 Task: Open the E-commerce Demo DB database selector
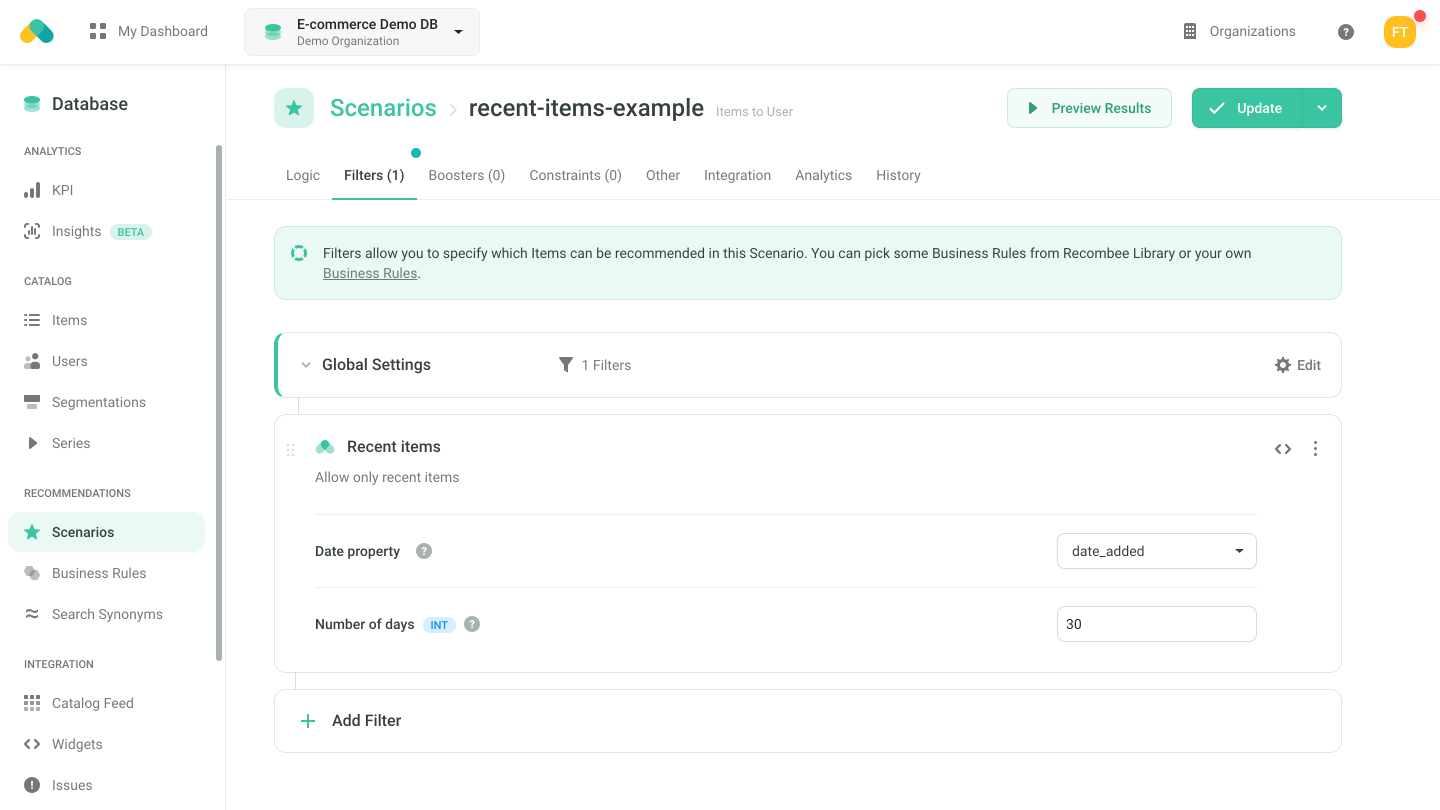pos(361,32)
